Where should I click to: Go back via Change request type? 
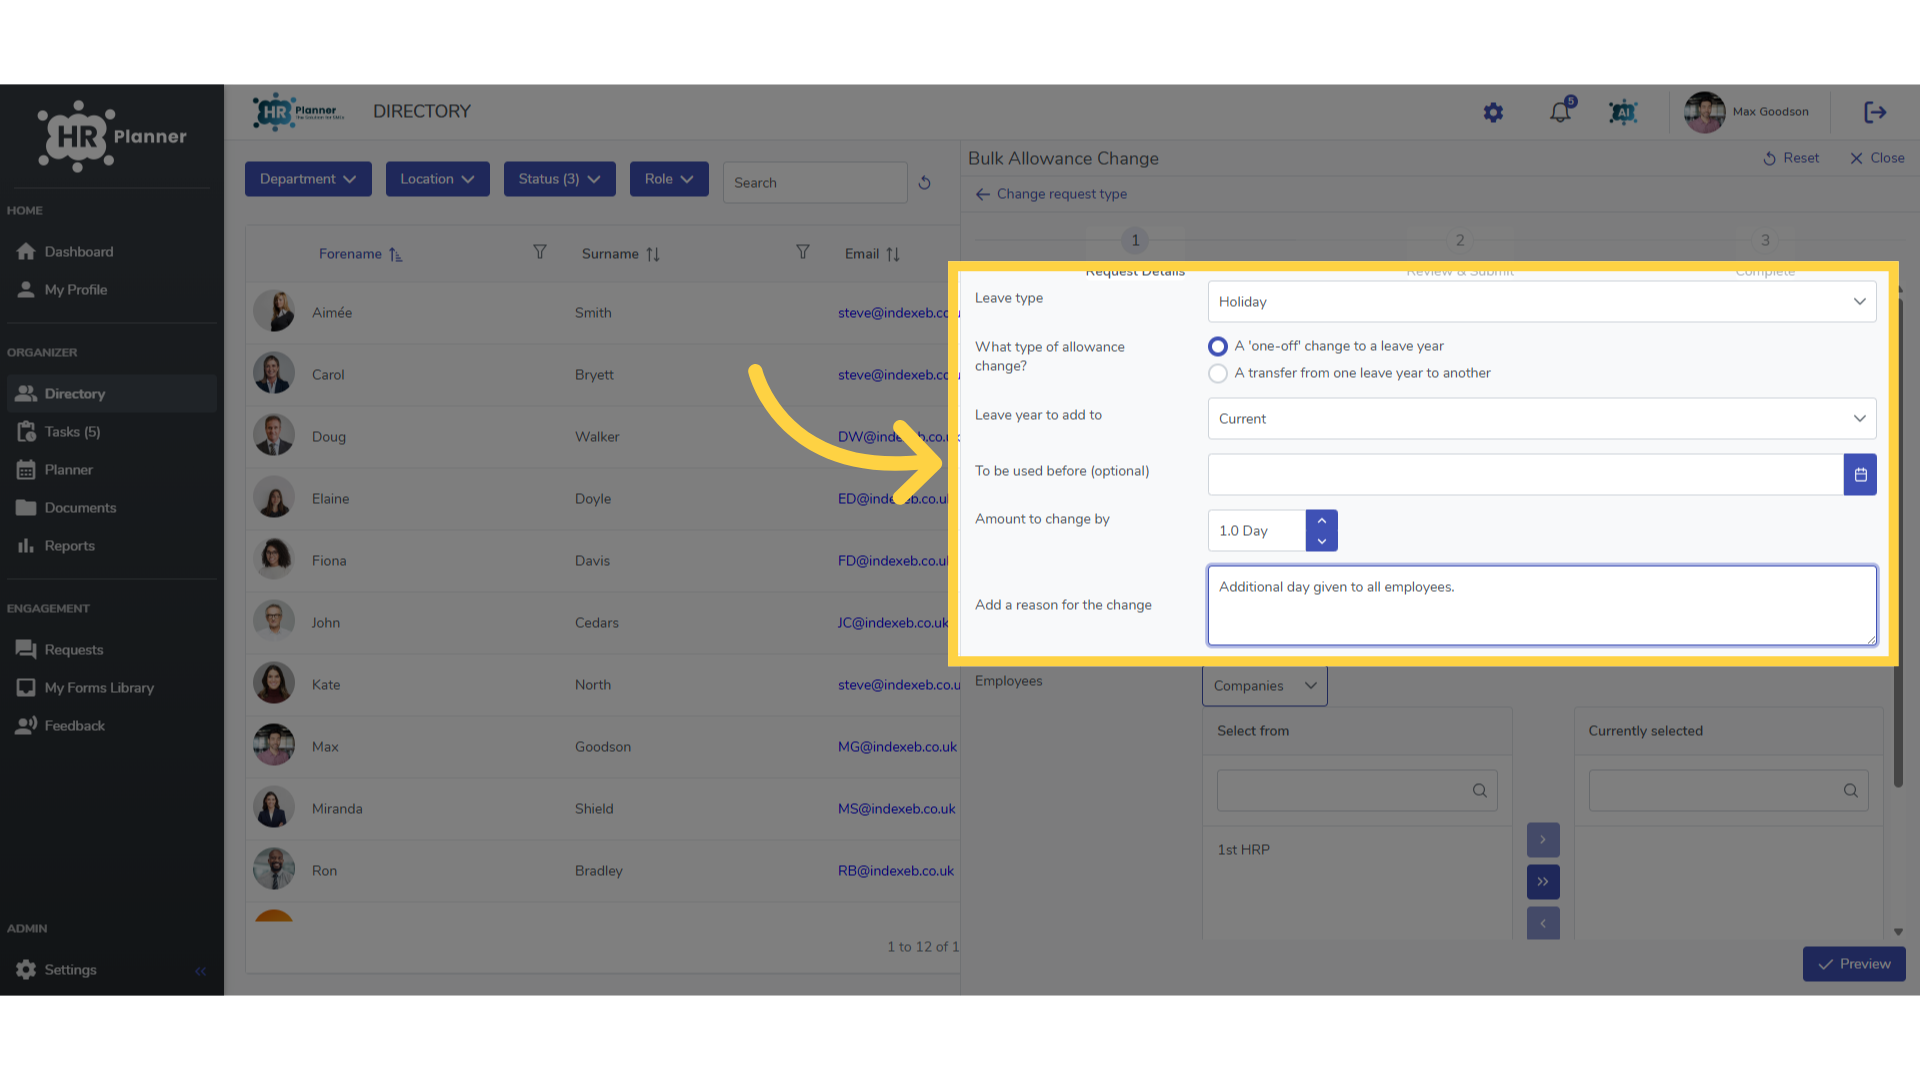1051,194
